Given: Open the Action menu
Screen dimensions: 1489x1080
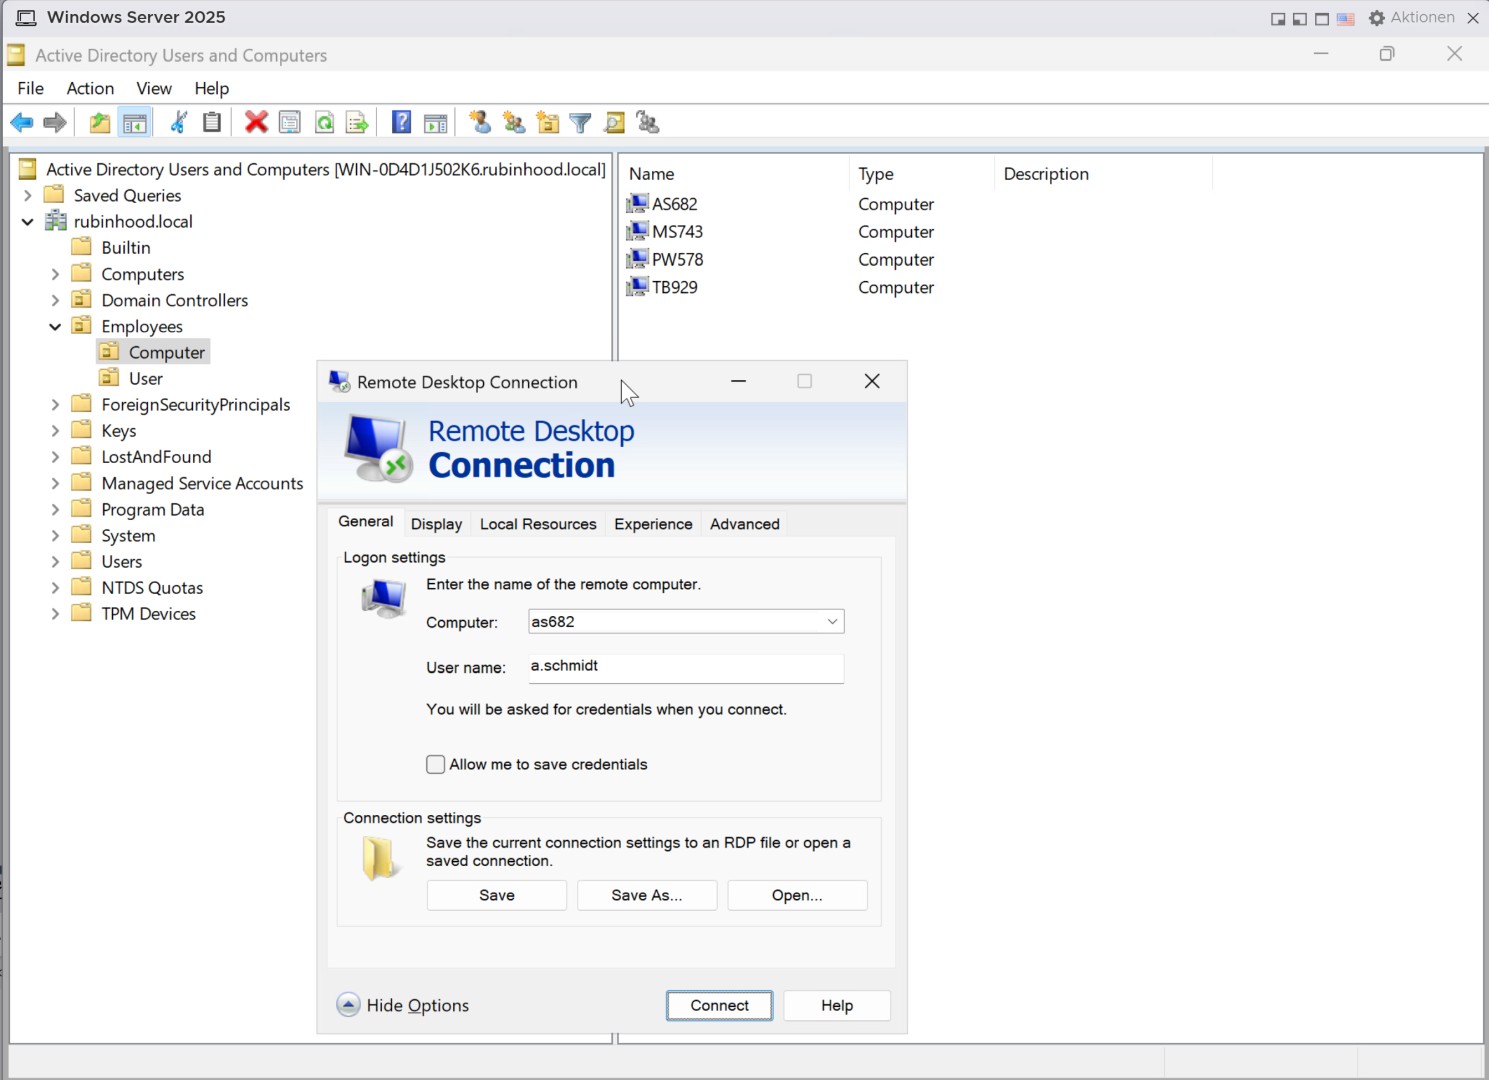Looking at the screenshot, I should click(90, 88).
